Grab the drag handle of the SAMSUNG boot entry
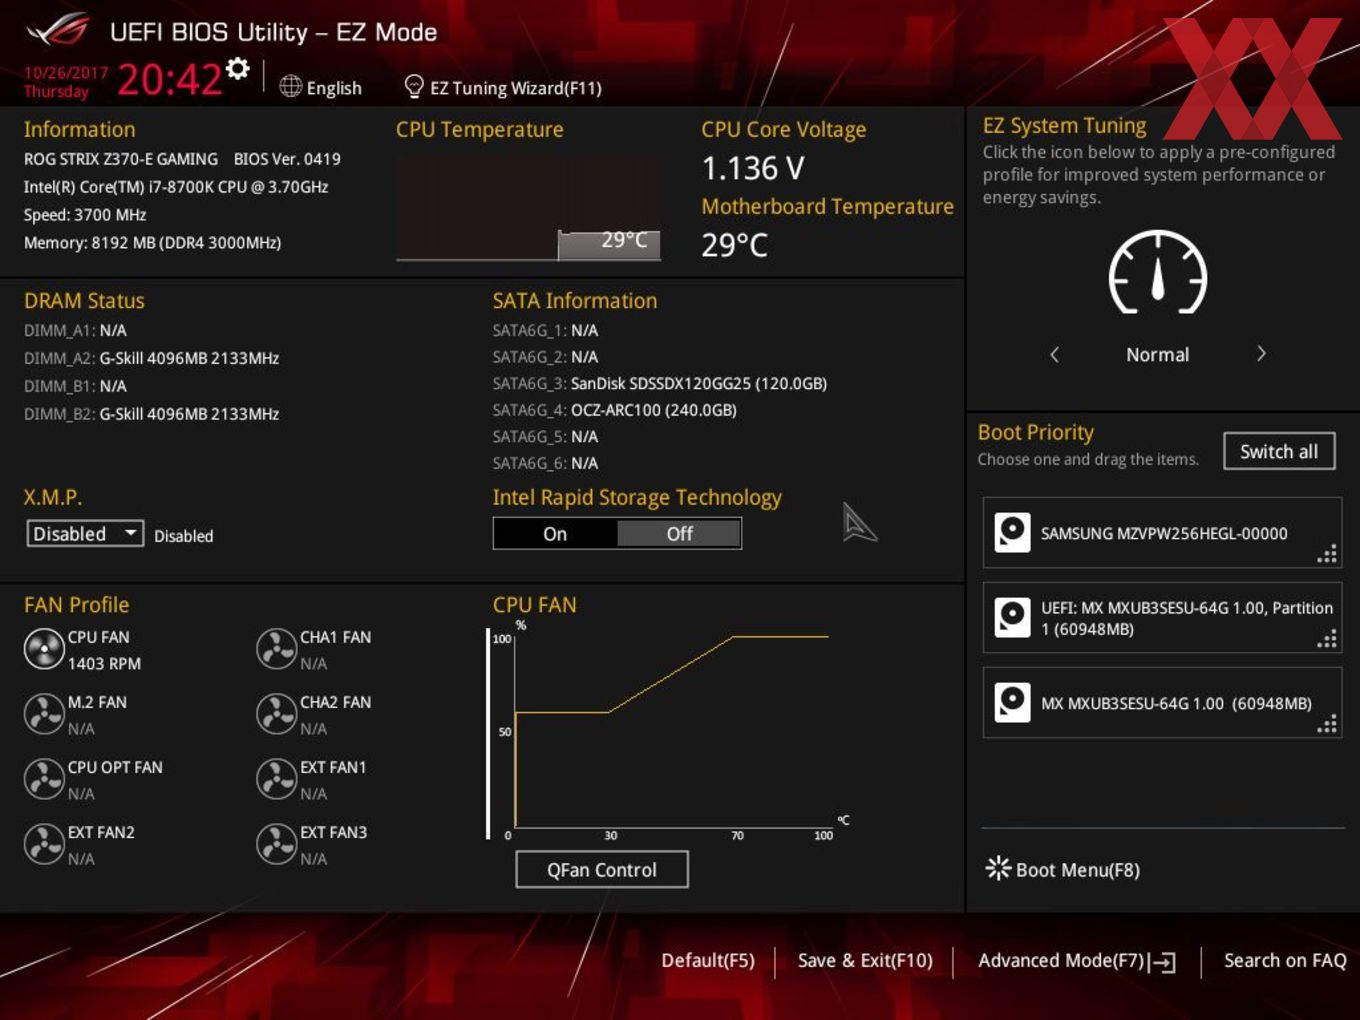Image resolution: width=1360 pixels, height=1020 pixels. (x=1327, y=554)
